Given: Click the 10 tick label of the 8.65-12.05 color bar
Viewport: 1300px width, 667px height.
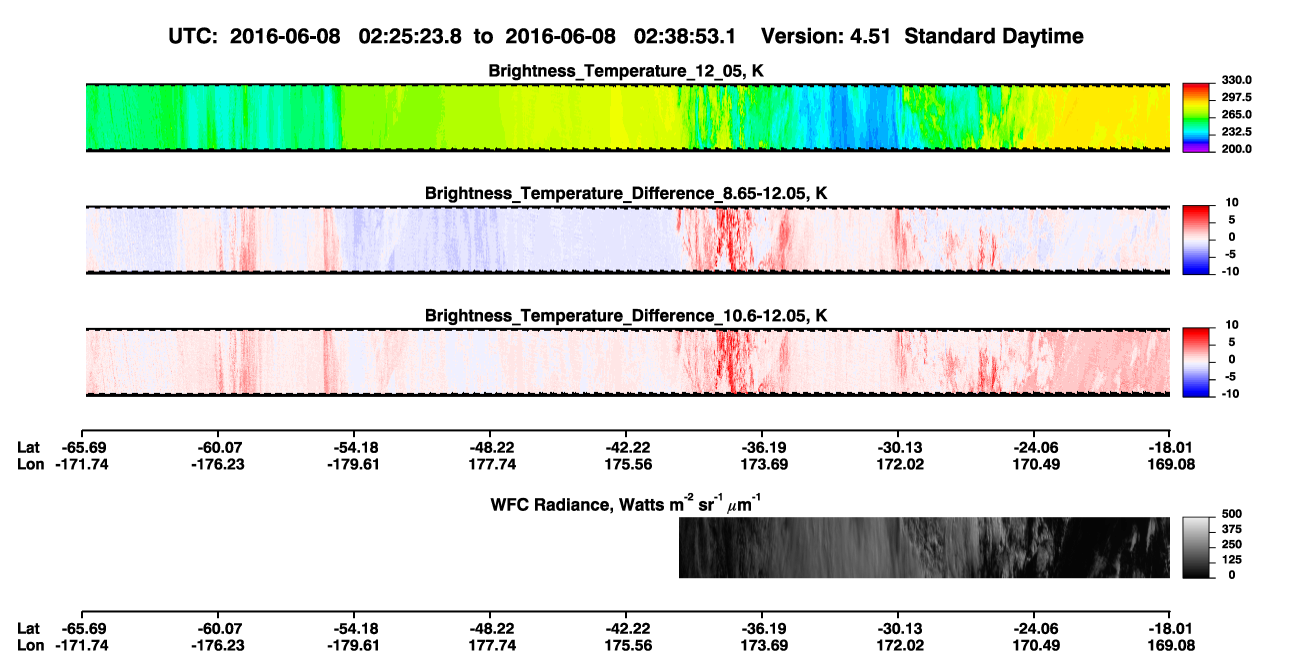Looking at the screenshot, I should [1232, 202].
